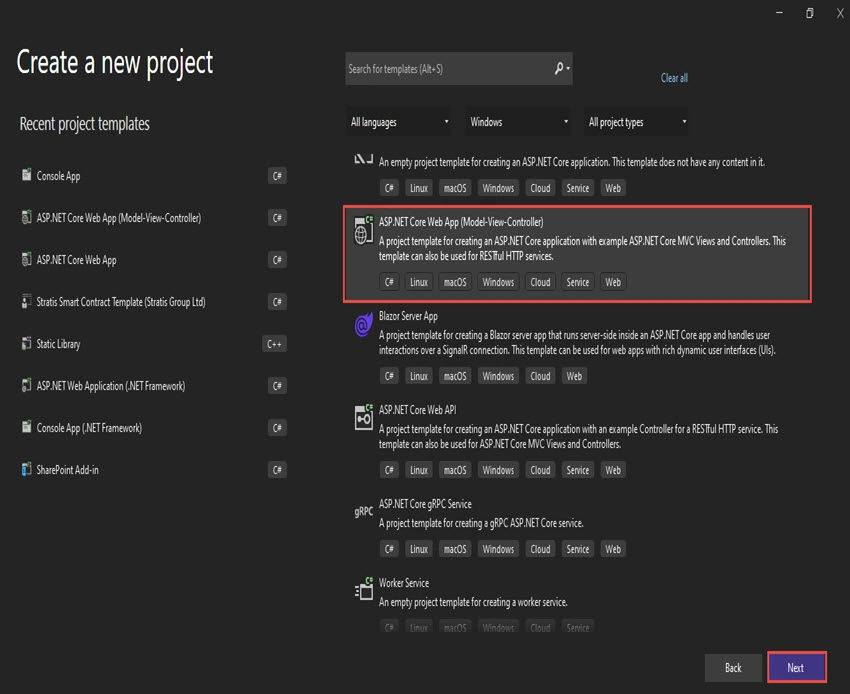Minimize the Create a new project window
The width and height of the screenshot is (850, 694).
(779, 13)
